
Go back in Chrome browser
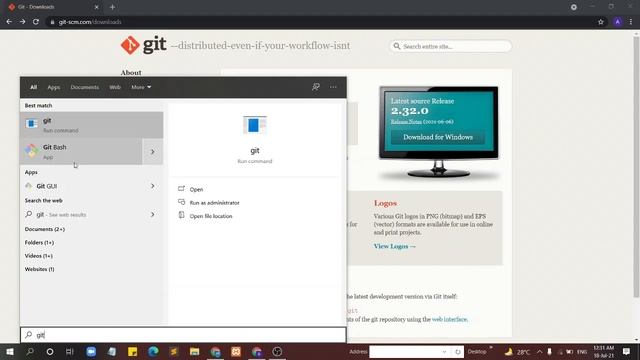[x=9, y=22]
